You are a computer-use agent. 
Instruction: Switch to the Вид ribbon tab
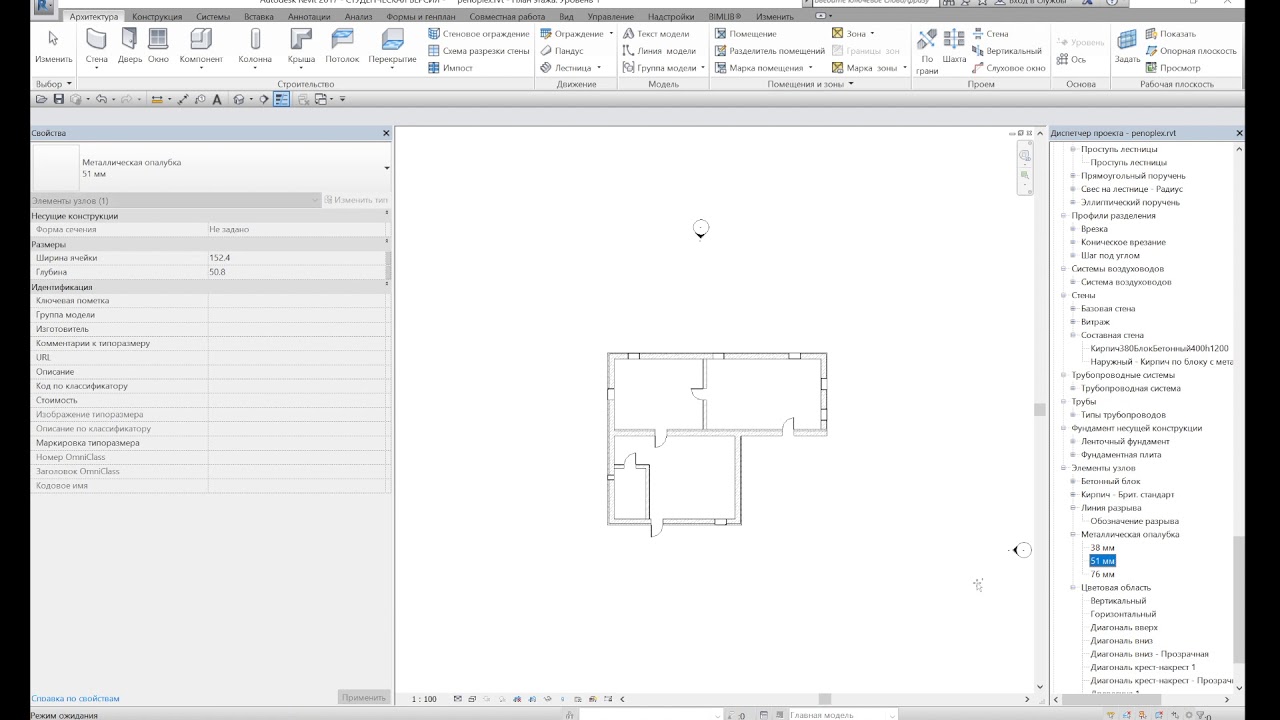pyautogui.click(x=567, y=17)
